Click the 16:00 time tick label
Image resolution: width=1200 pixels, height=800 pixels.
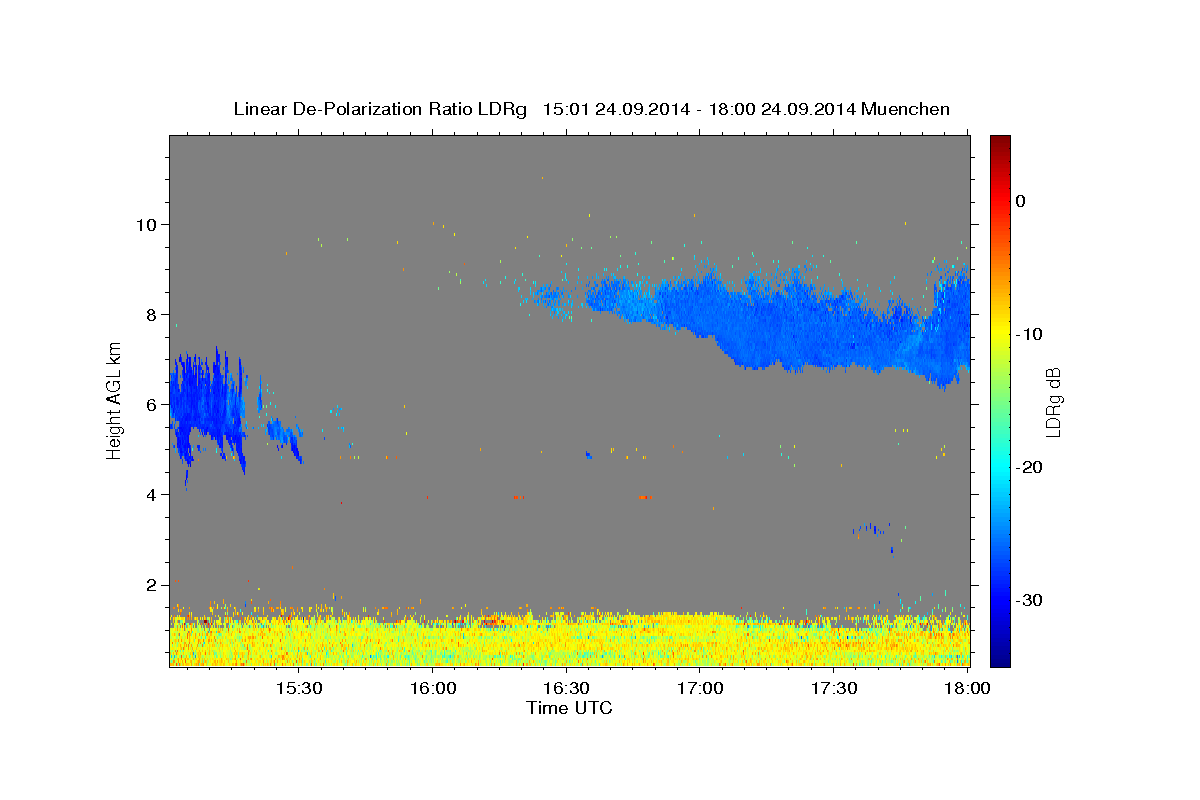click(433, 689)
